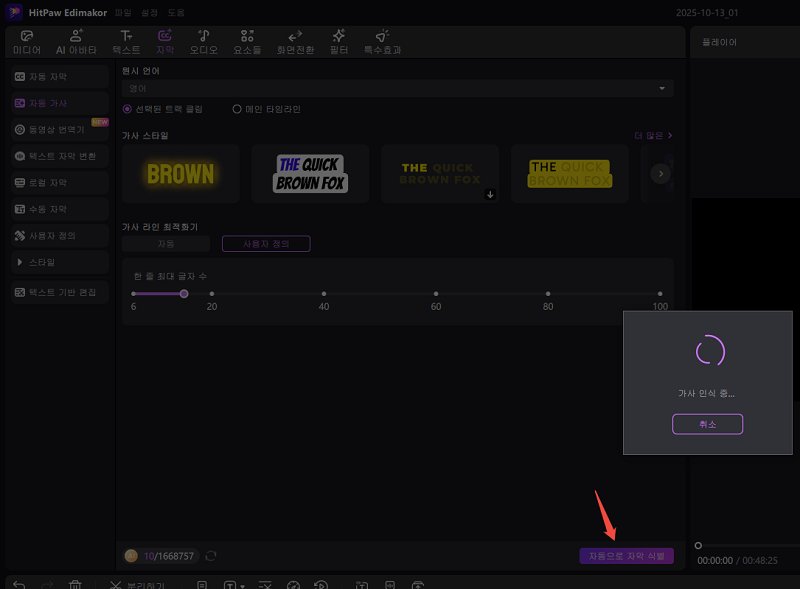Screen dimensions: 800x589
Task: Switch line optimization to 자동 mode
Action: (x=166, y=243)
